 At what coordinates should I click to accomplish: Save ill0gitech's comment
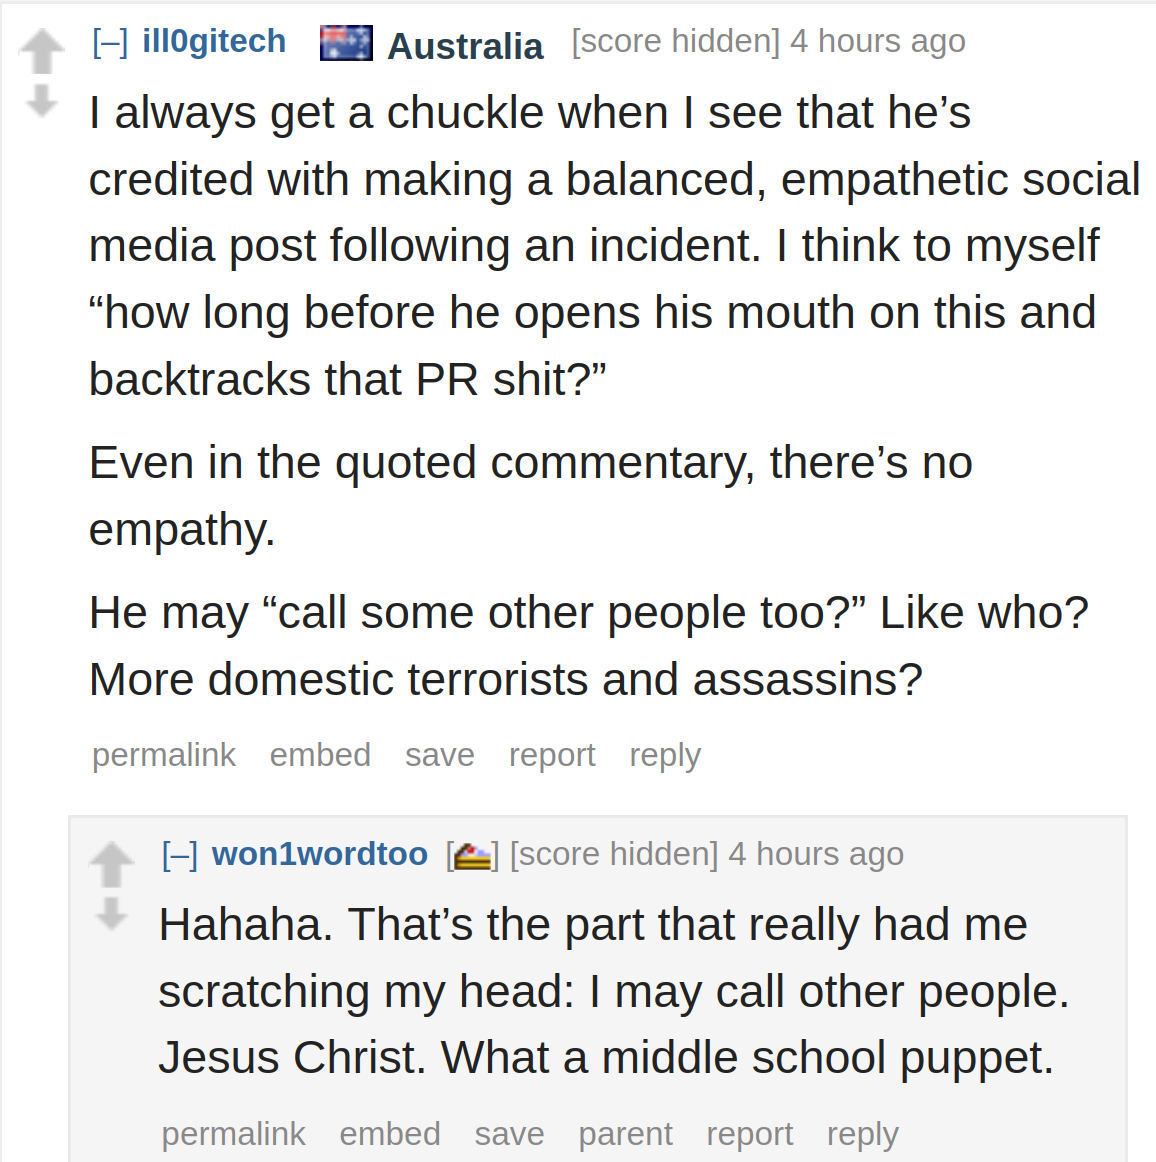[x=439, y=755]
